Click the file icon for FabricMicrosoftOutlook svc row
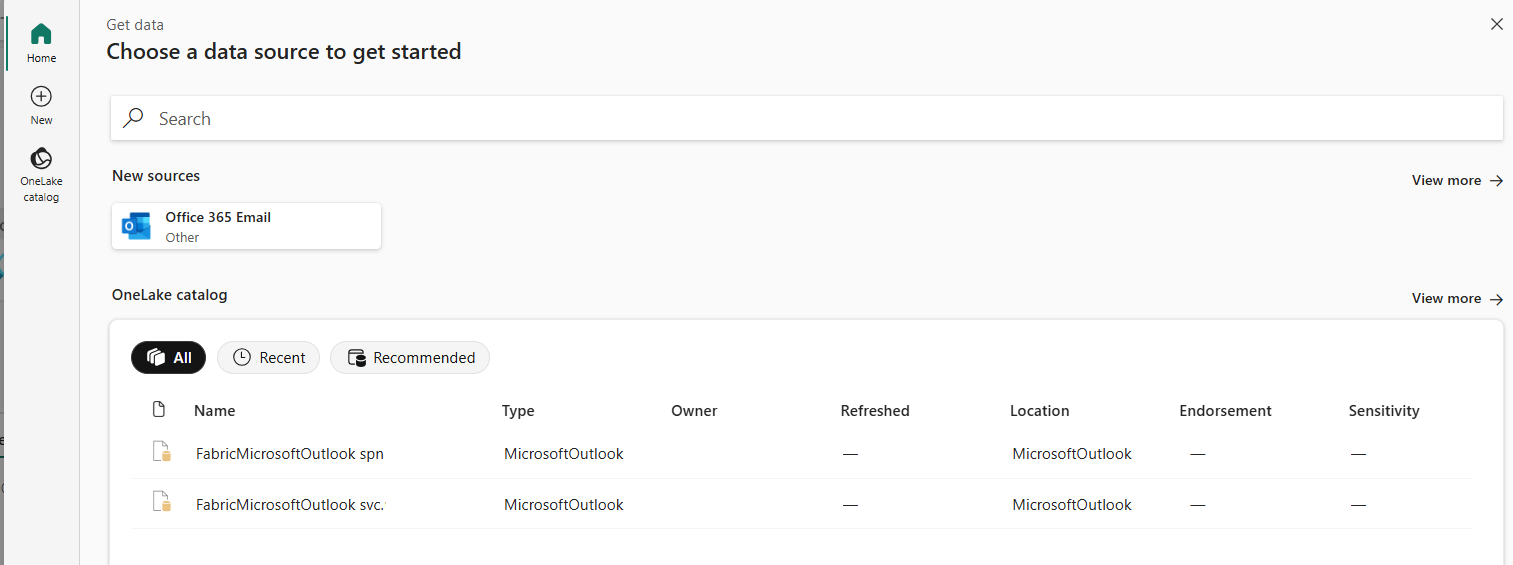The width and height of the screenshot is (1513, 565). (x=161, y=502)
